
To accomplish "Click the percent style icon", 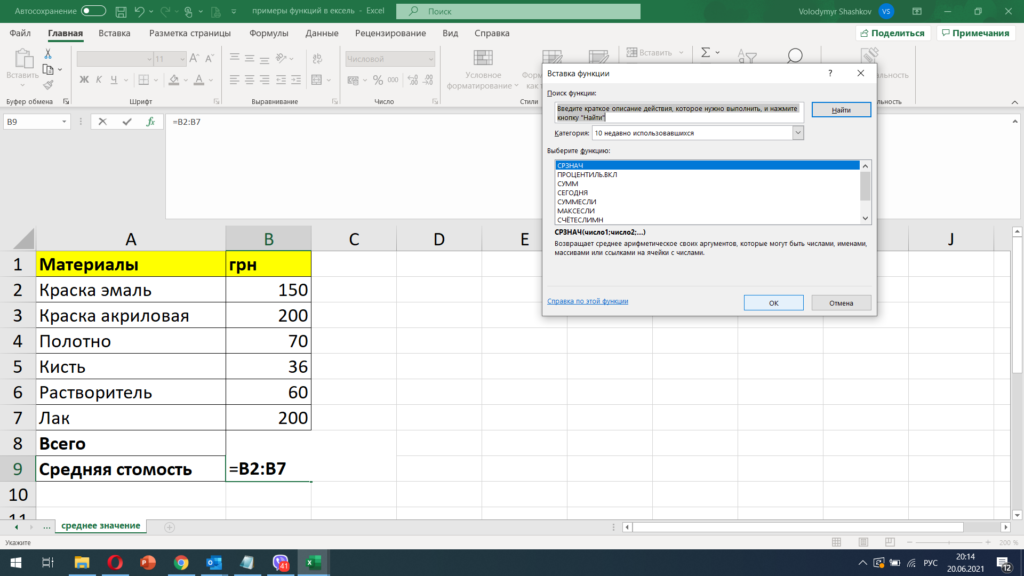I will click(377, 80).
